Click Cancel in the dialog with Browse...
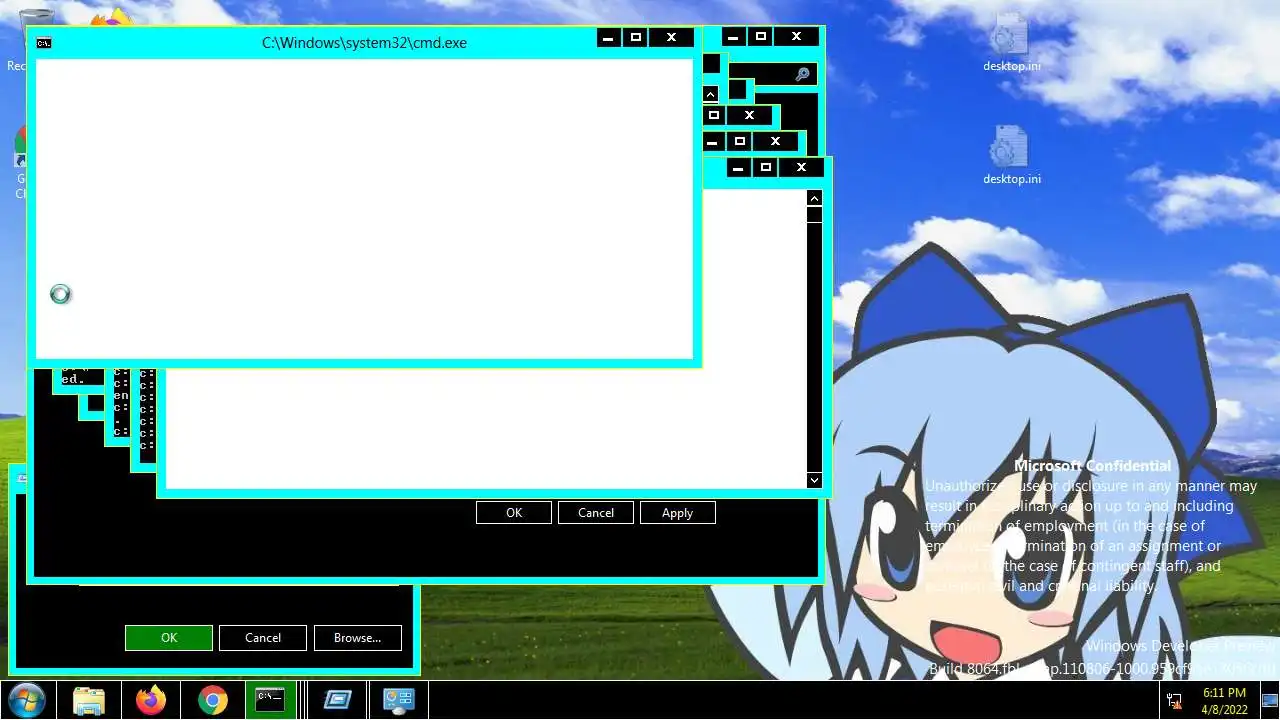Viewport: 1280px width, 720px height. [x=263, y=638]
